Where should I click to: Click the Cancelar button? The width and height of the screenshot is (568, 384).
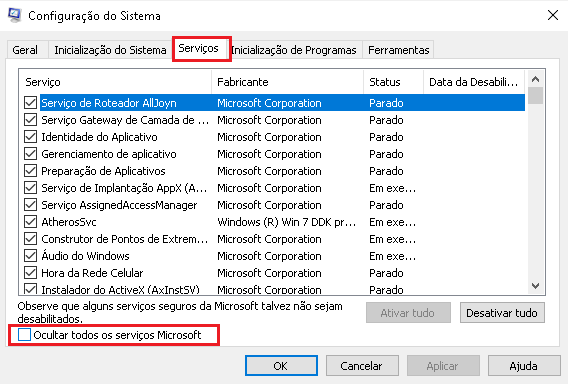coord(362,366)
